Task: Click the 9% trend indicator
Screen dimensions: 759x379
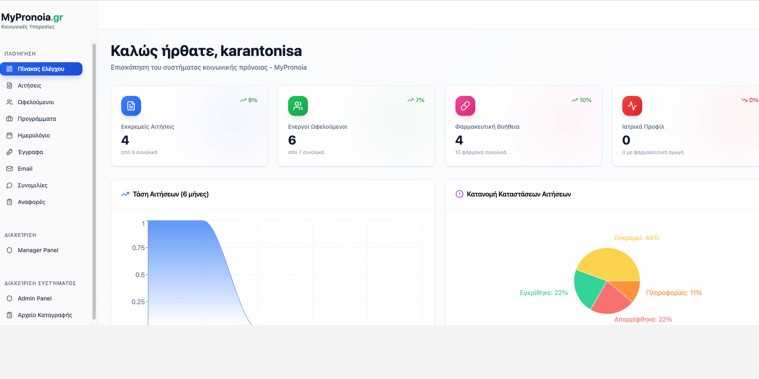Action: pyautogui.click(x=249, y=100)
